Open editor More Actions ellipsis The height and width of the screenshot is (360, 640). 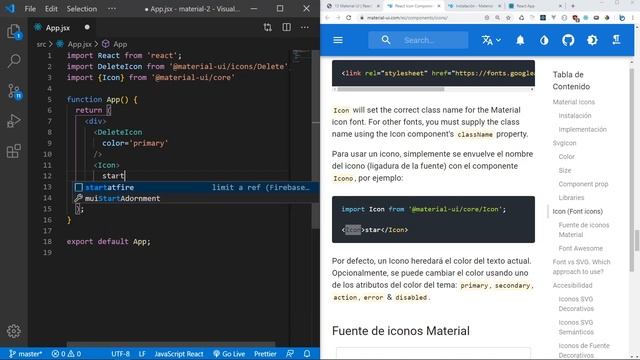click(305, 27)
